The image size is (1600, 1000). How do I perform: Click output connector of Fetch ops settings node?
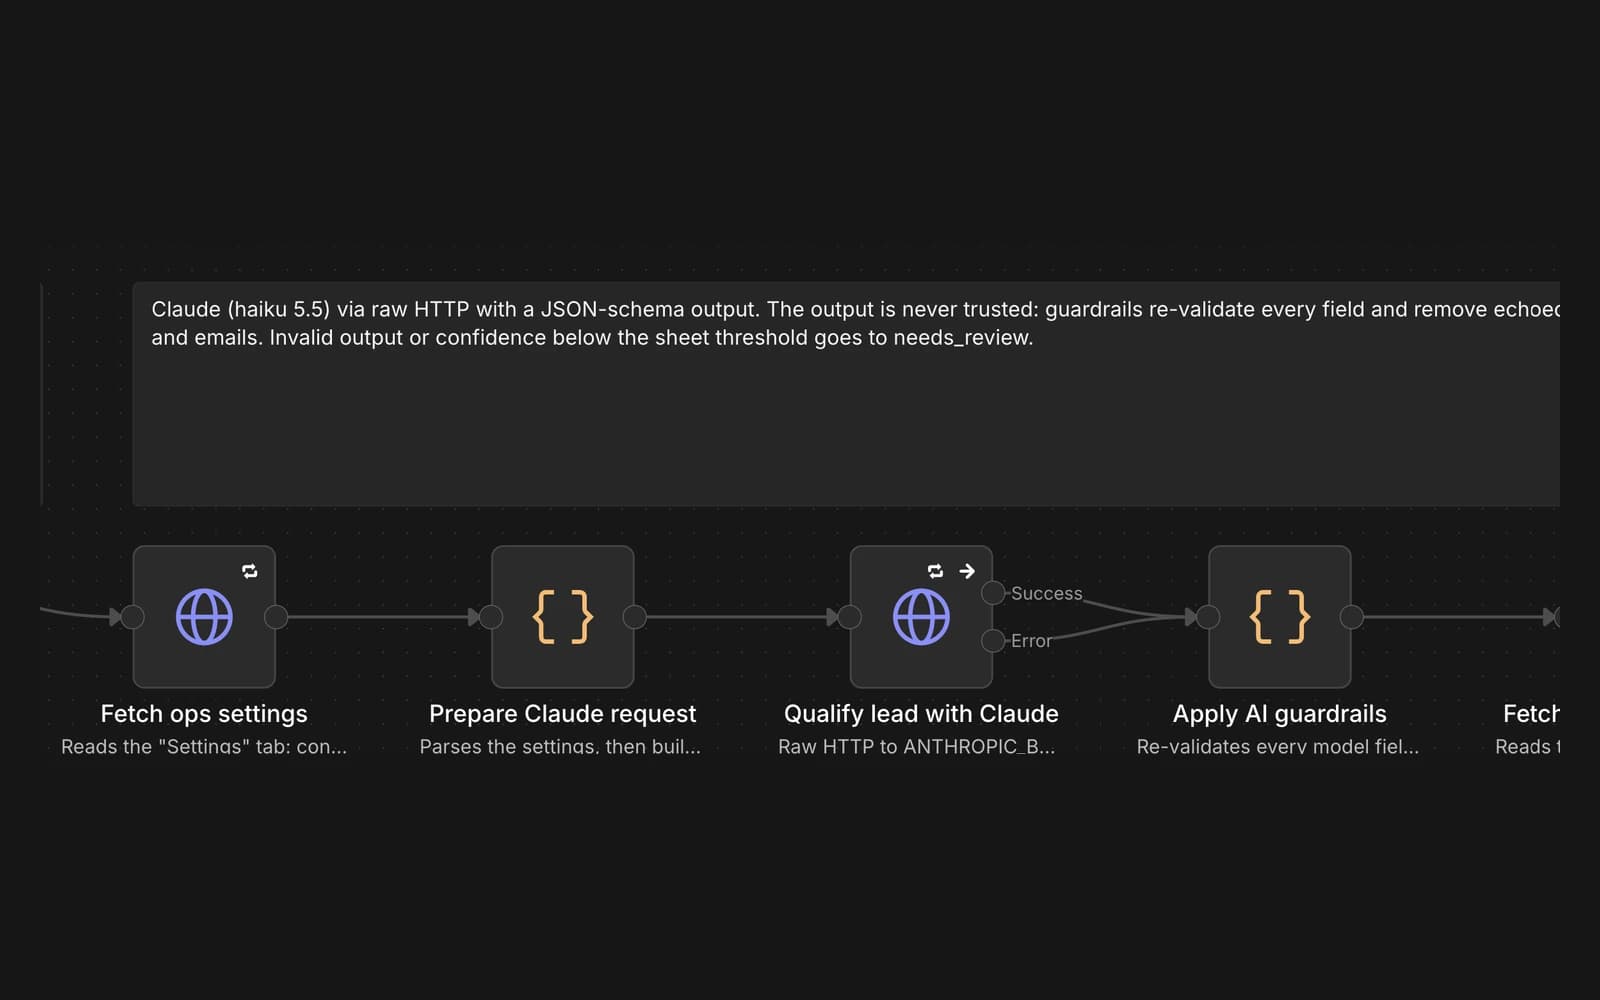tap(276, 617)
